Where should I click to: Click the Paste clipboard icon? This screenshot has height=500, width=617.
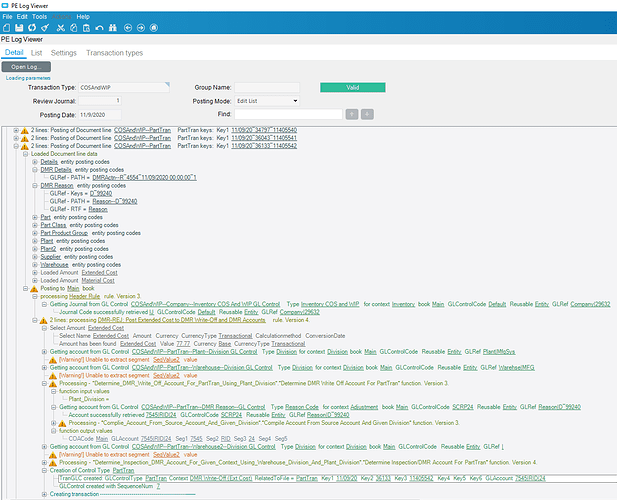tap(87, 28)
